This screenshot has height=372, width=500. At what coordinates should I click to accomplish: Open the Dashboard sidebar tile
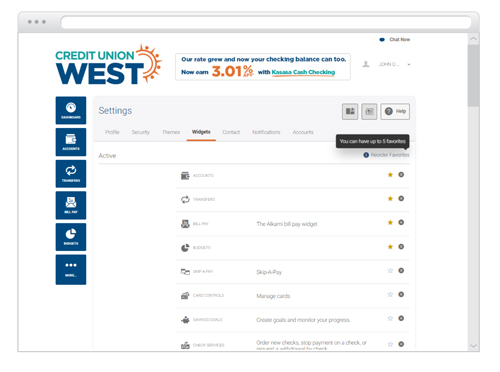pyautogui.click(x=71, y=110)
